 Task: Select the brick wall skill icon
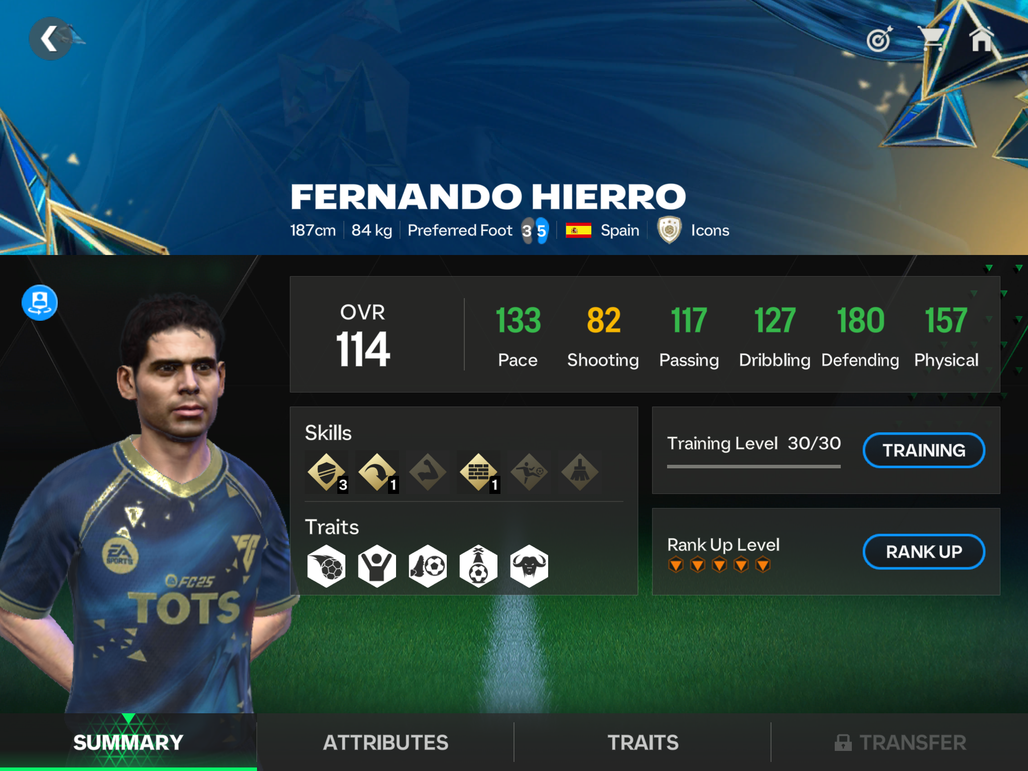click(x=479, y=471)
